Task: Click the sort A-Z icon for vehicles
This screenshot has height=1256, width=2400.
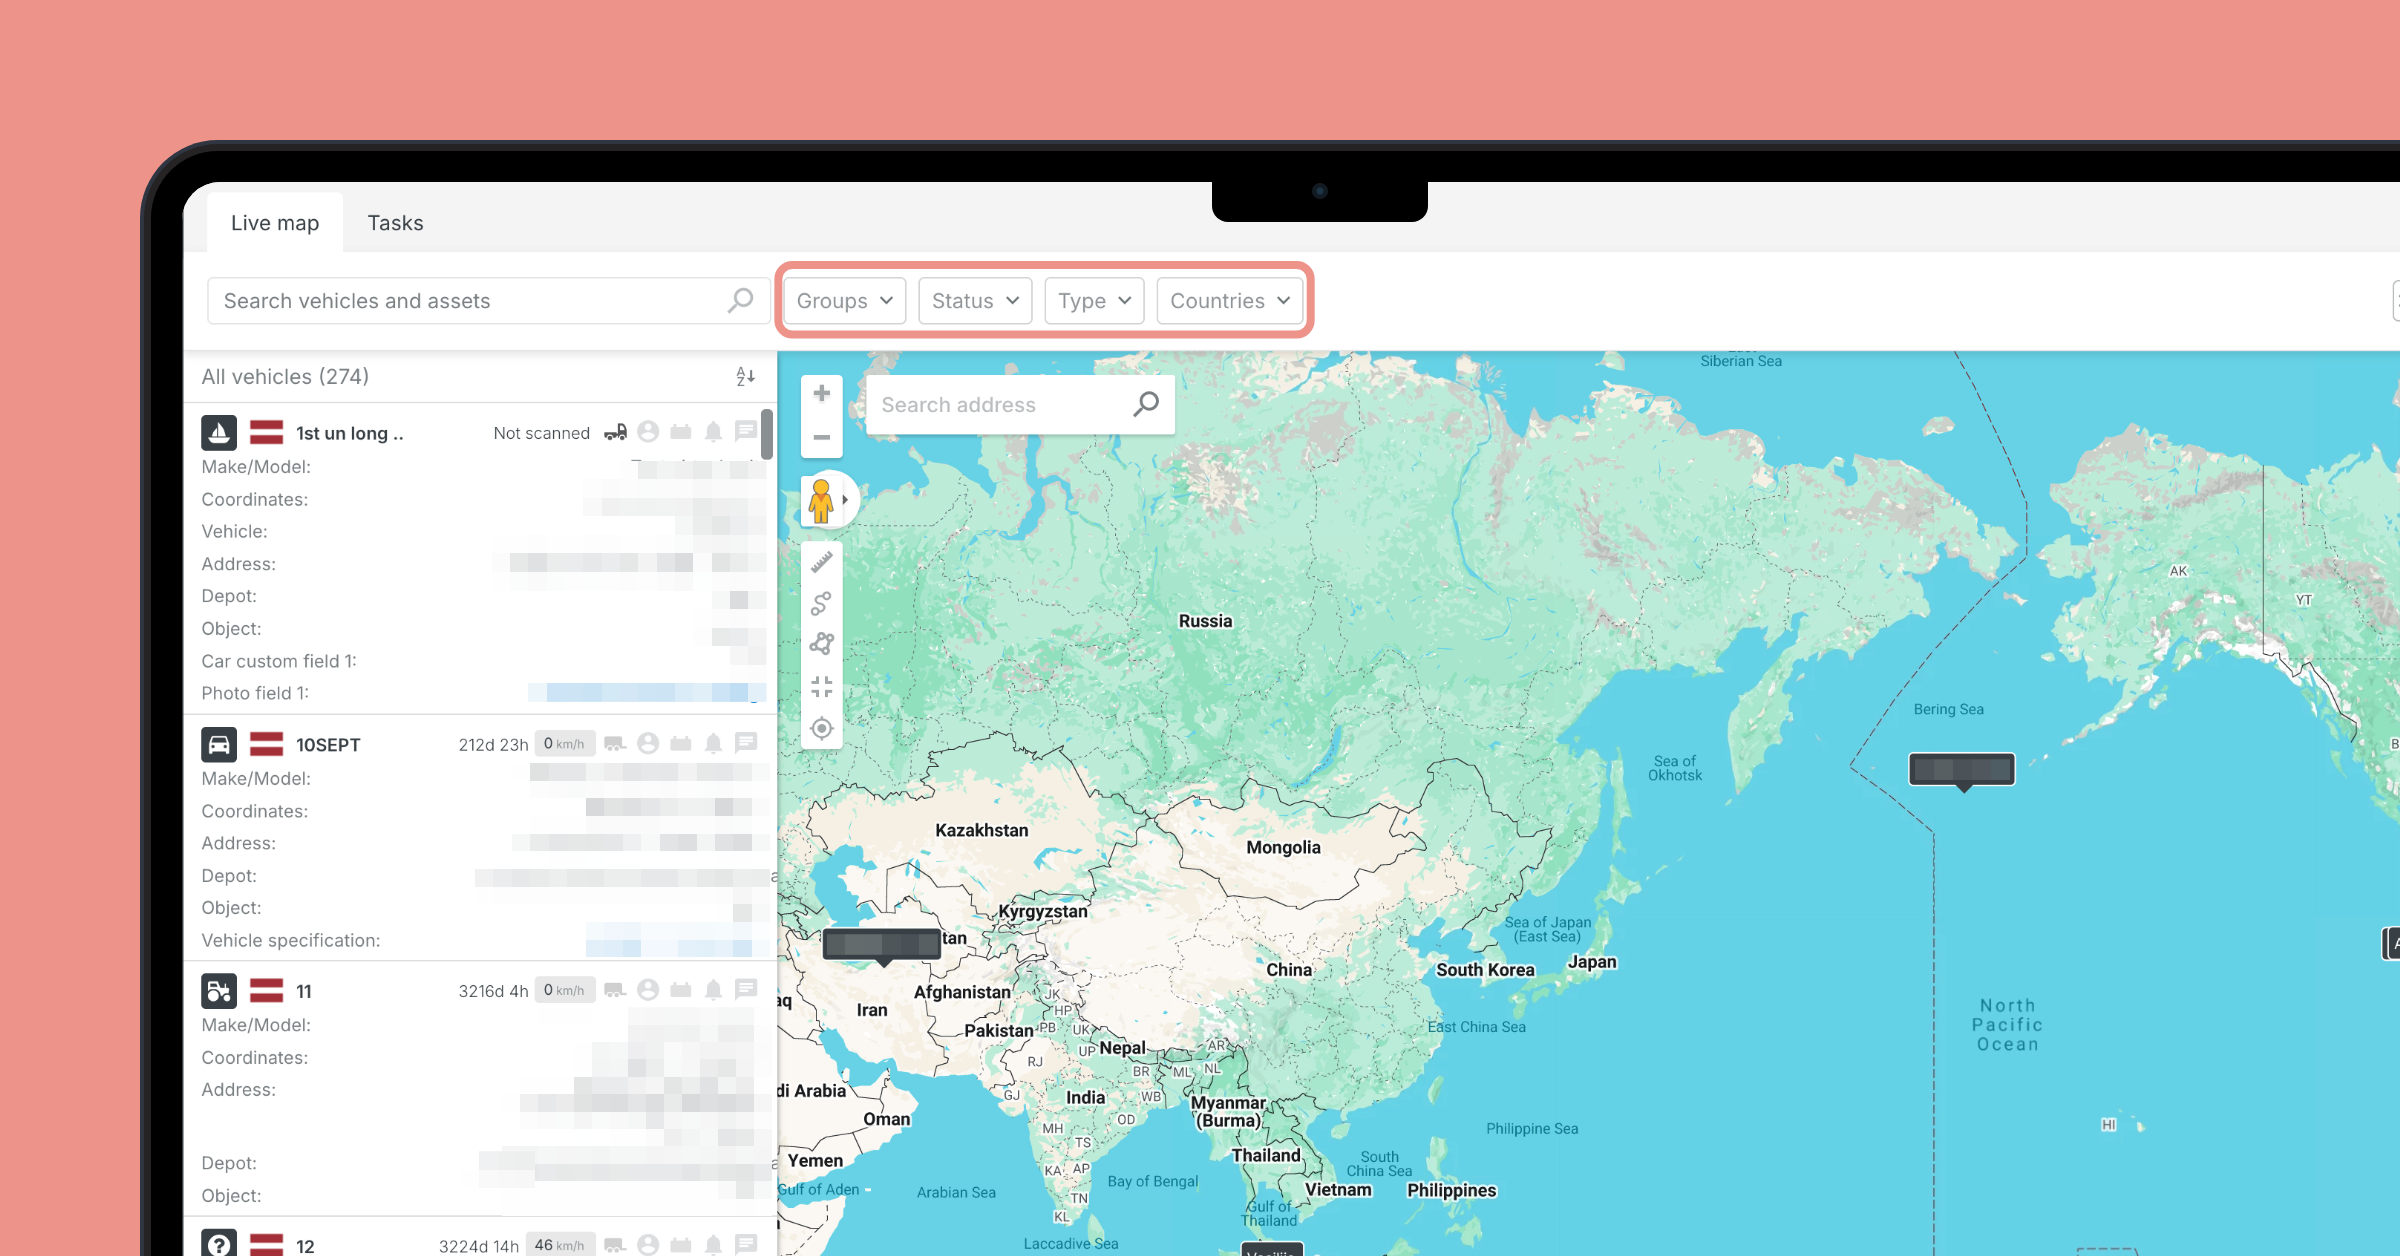Action: point(745,376)
